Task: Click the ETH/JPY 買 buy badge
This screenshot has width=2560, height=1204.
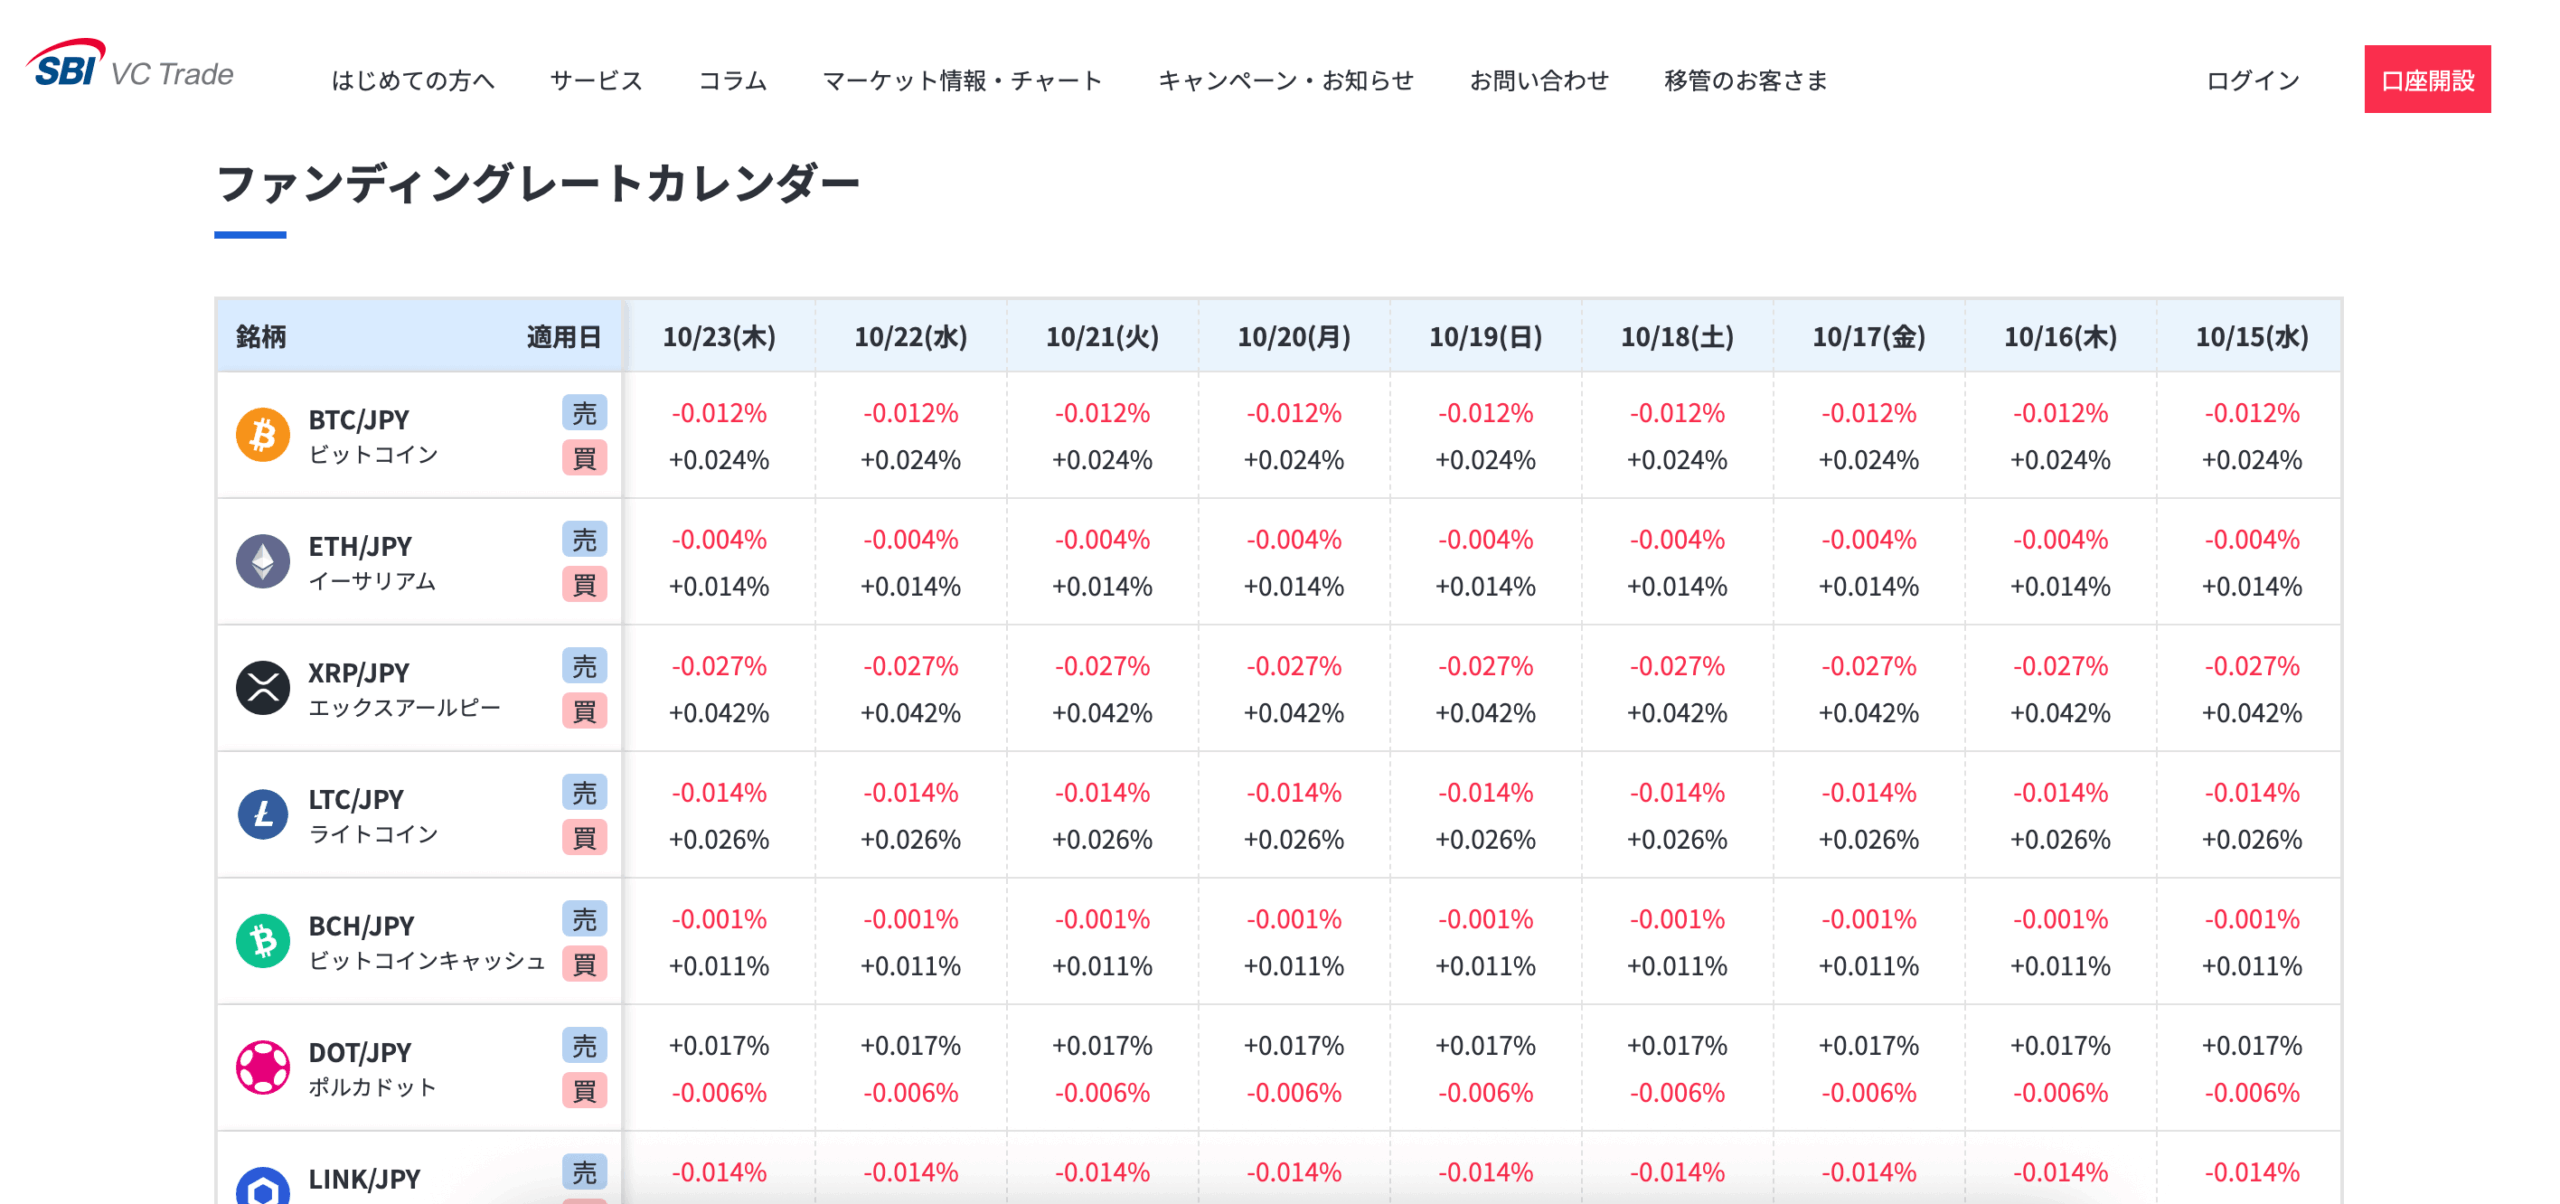Action: pyautogui.click(x=584, y=585)
